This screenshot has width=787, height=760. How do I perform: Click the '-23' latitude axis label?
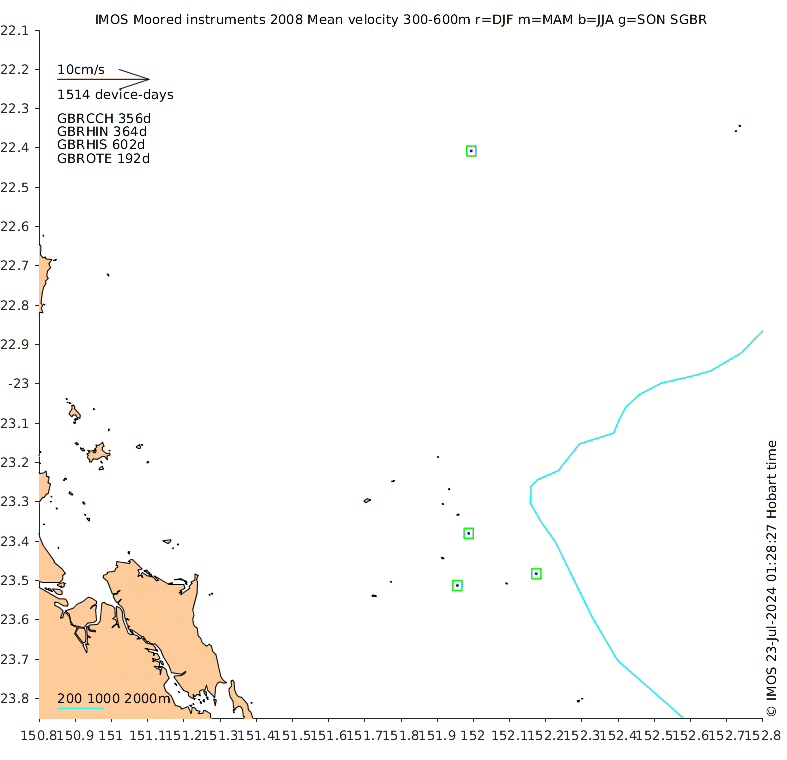tap(19, 384)
